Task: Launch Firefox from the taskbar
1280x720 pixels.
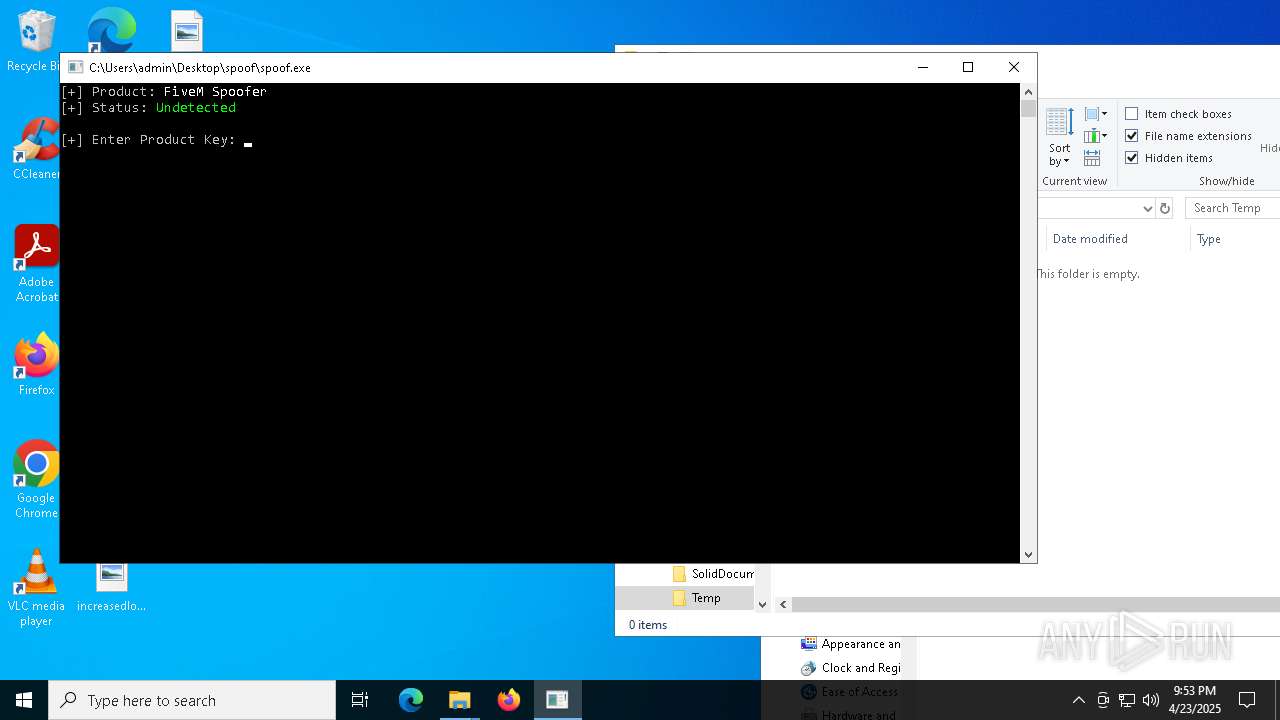Action: (509, 700)
